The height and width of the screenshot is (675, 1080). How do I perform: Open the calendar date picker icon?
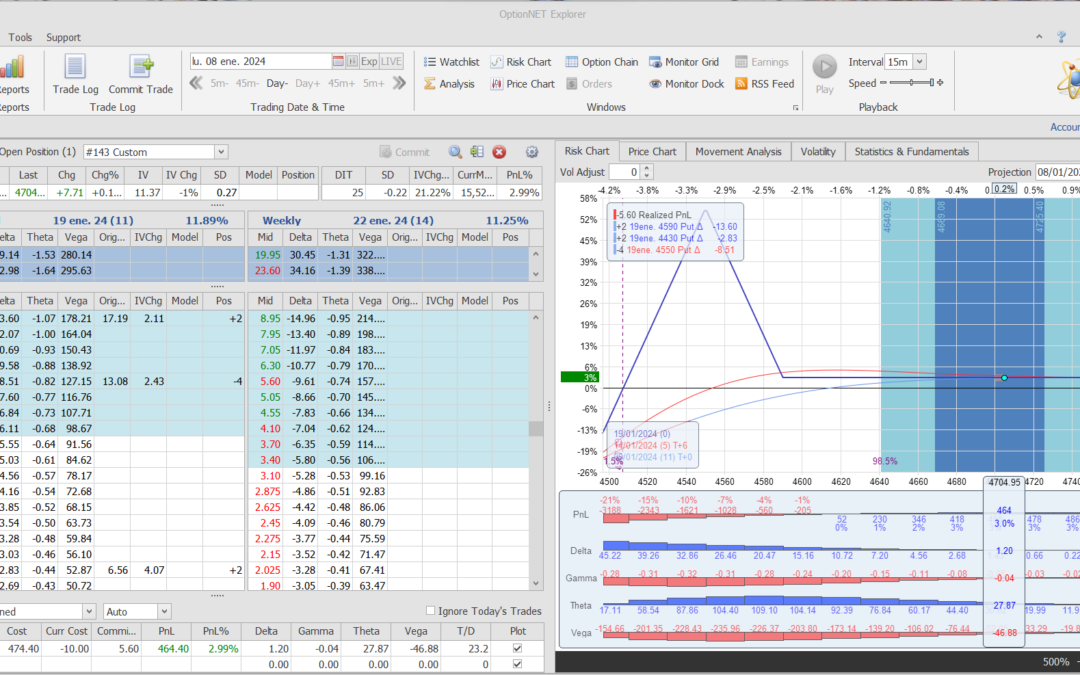pos(338,61)
